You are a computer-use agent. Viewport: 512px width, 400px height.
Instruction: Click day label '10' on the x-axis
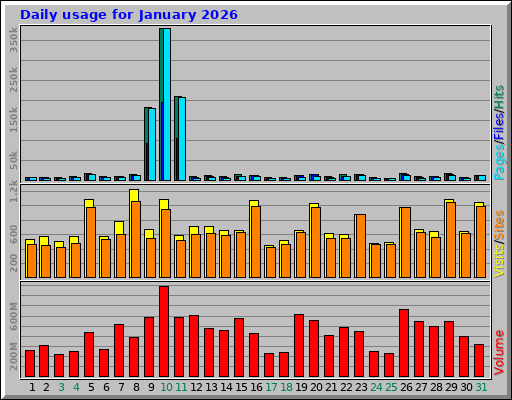166,387
